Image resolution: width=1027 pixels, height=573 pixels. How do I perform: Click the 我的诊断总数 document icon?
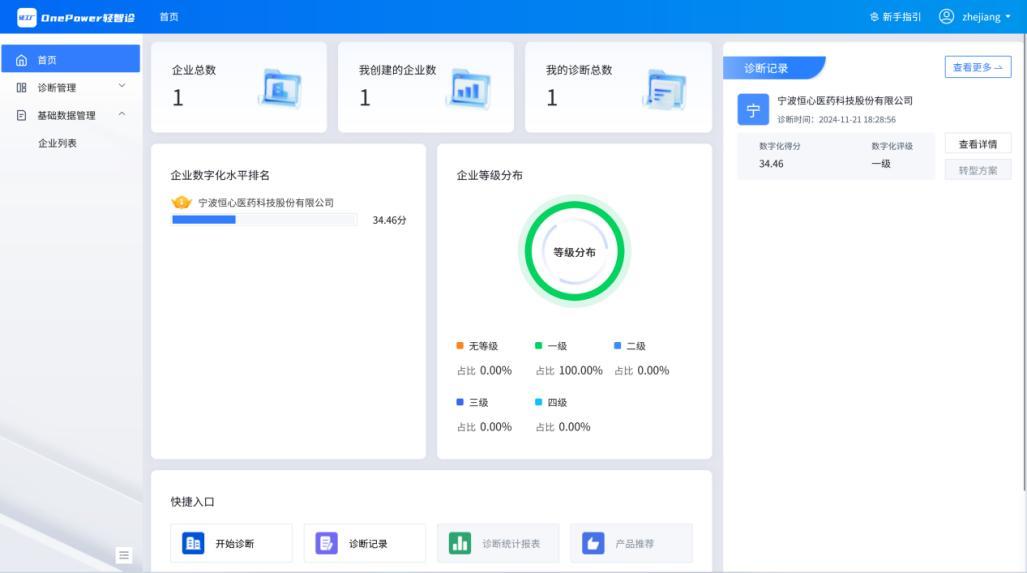[665, 88]
